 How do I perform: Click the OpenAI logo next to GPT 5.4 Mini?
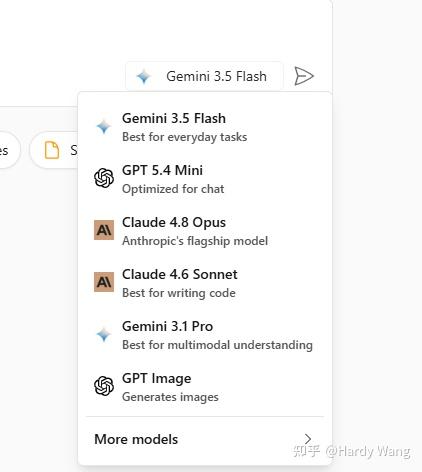104,178
